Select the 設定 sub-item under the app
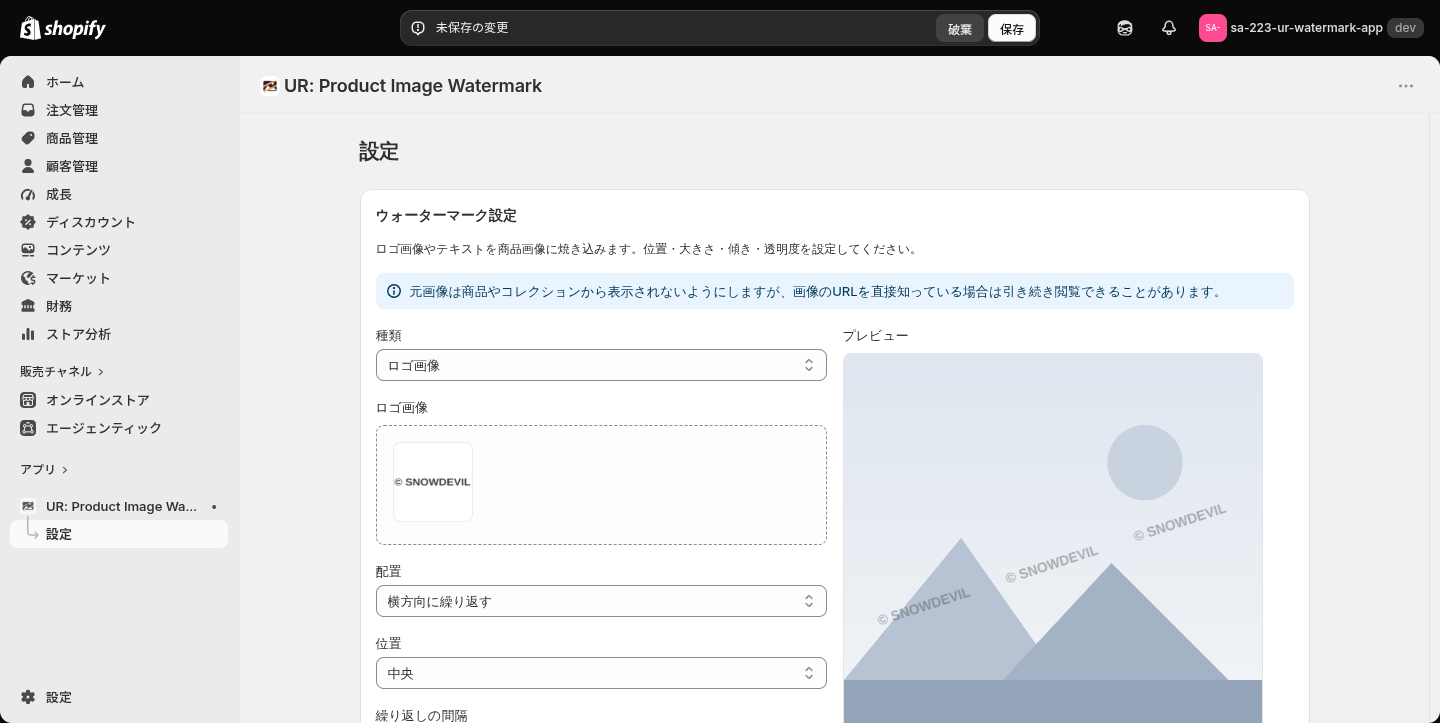 [119, 534]
